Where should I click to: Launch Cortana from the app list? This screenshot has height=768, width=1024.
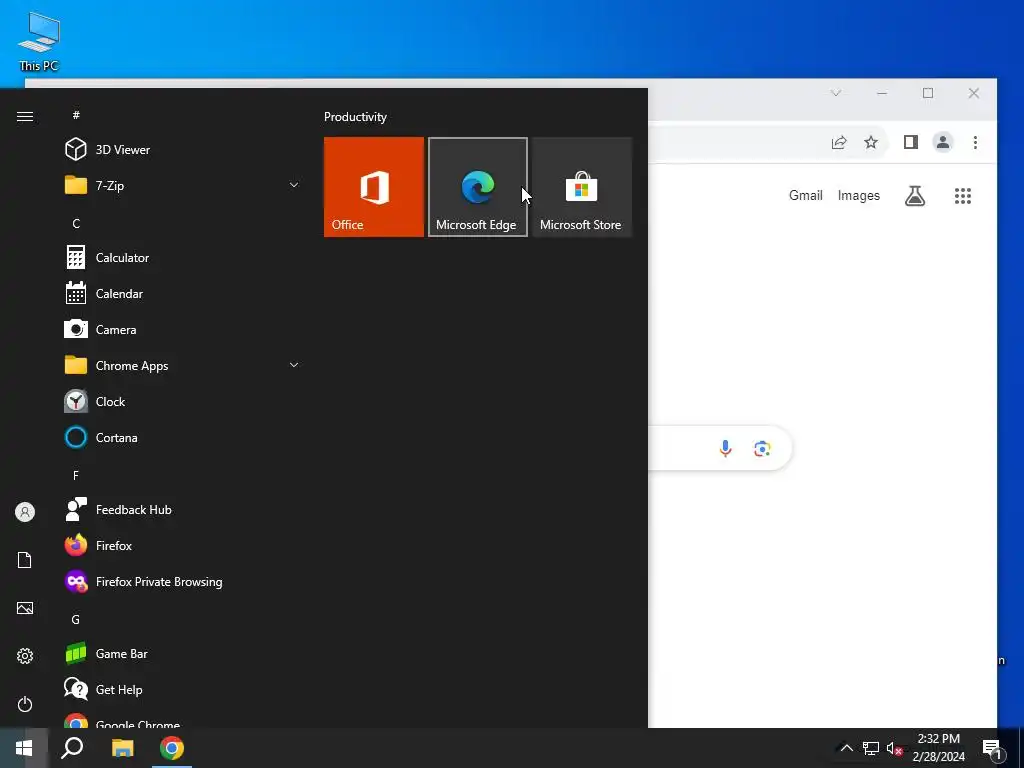coord(183,437)
